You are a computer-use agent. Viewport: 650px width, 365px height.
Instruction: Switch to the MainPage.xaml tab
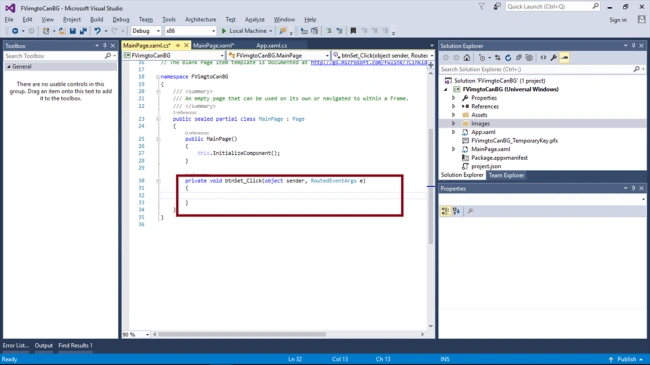pos(213,45)
